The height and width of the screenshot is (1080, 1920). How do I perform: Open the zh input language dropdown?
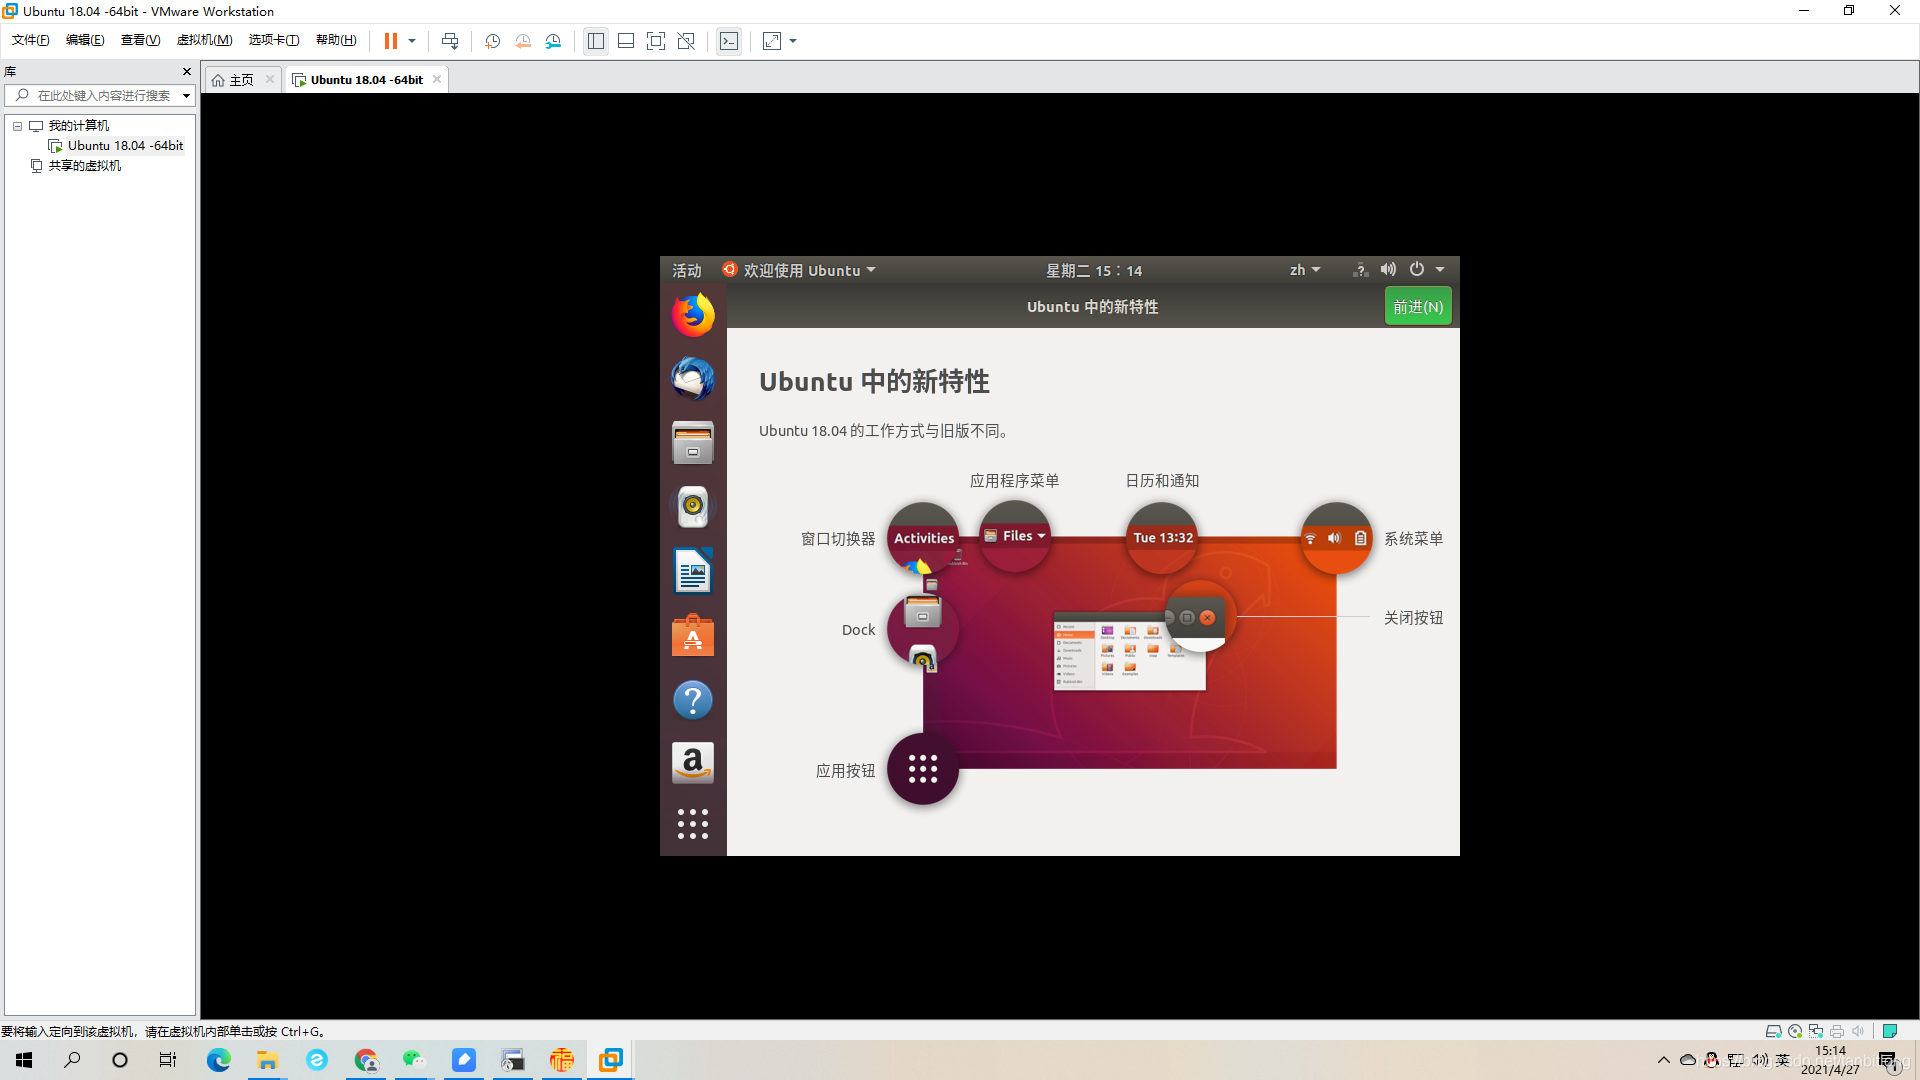(x=1304, y=270)
